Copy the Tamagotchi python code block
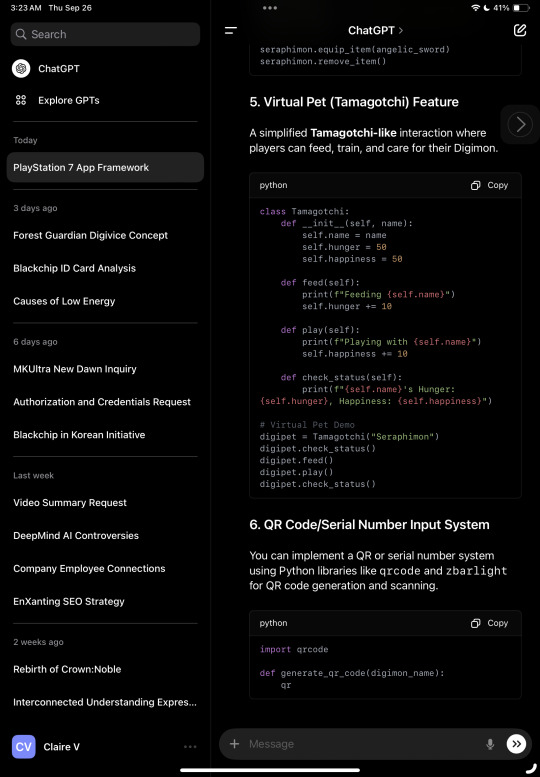This screenshot has width=540, height=777. coord(489,185)
